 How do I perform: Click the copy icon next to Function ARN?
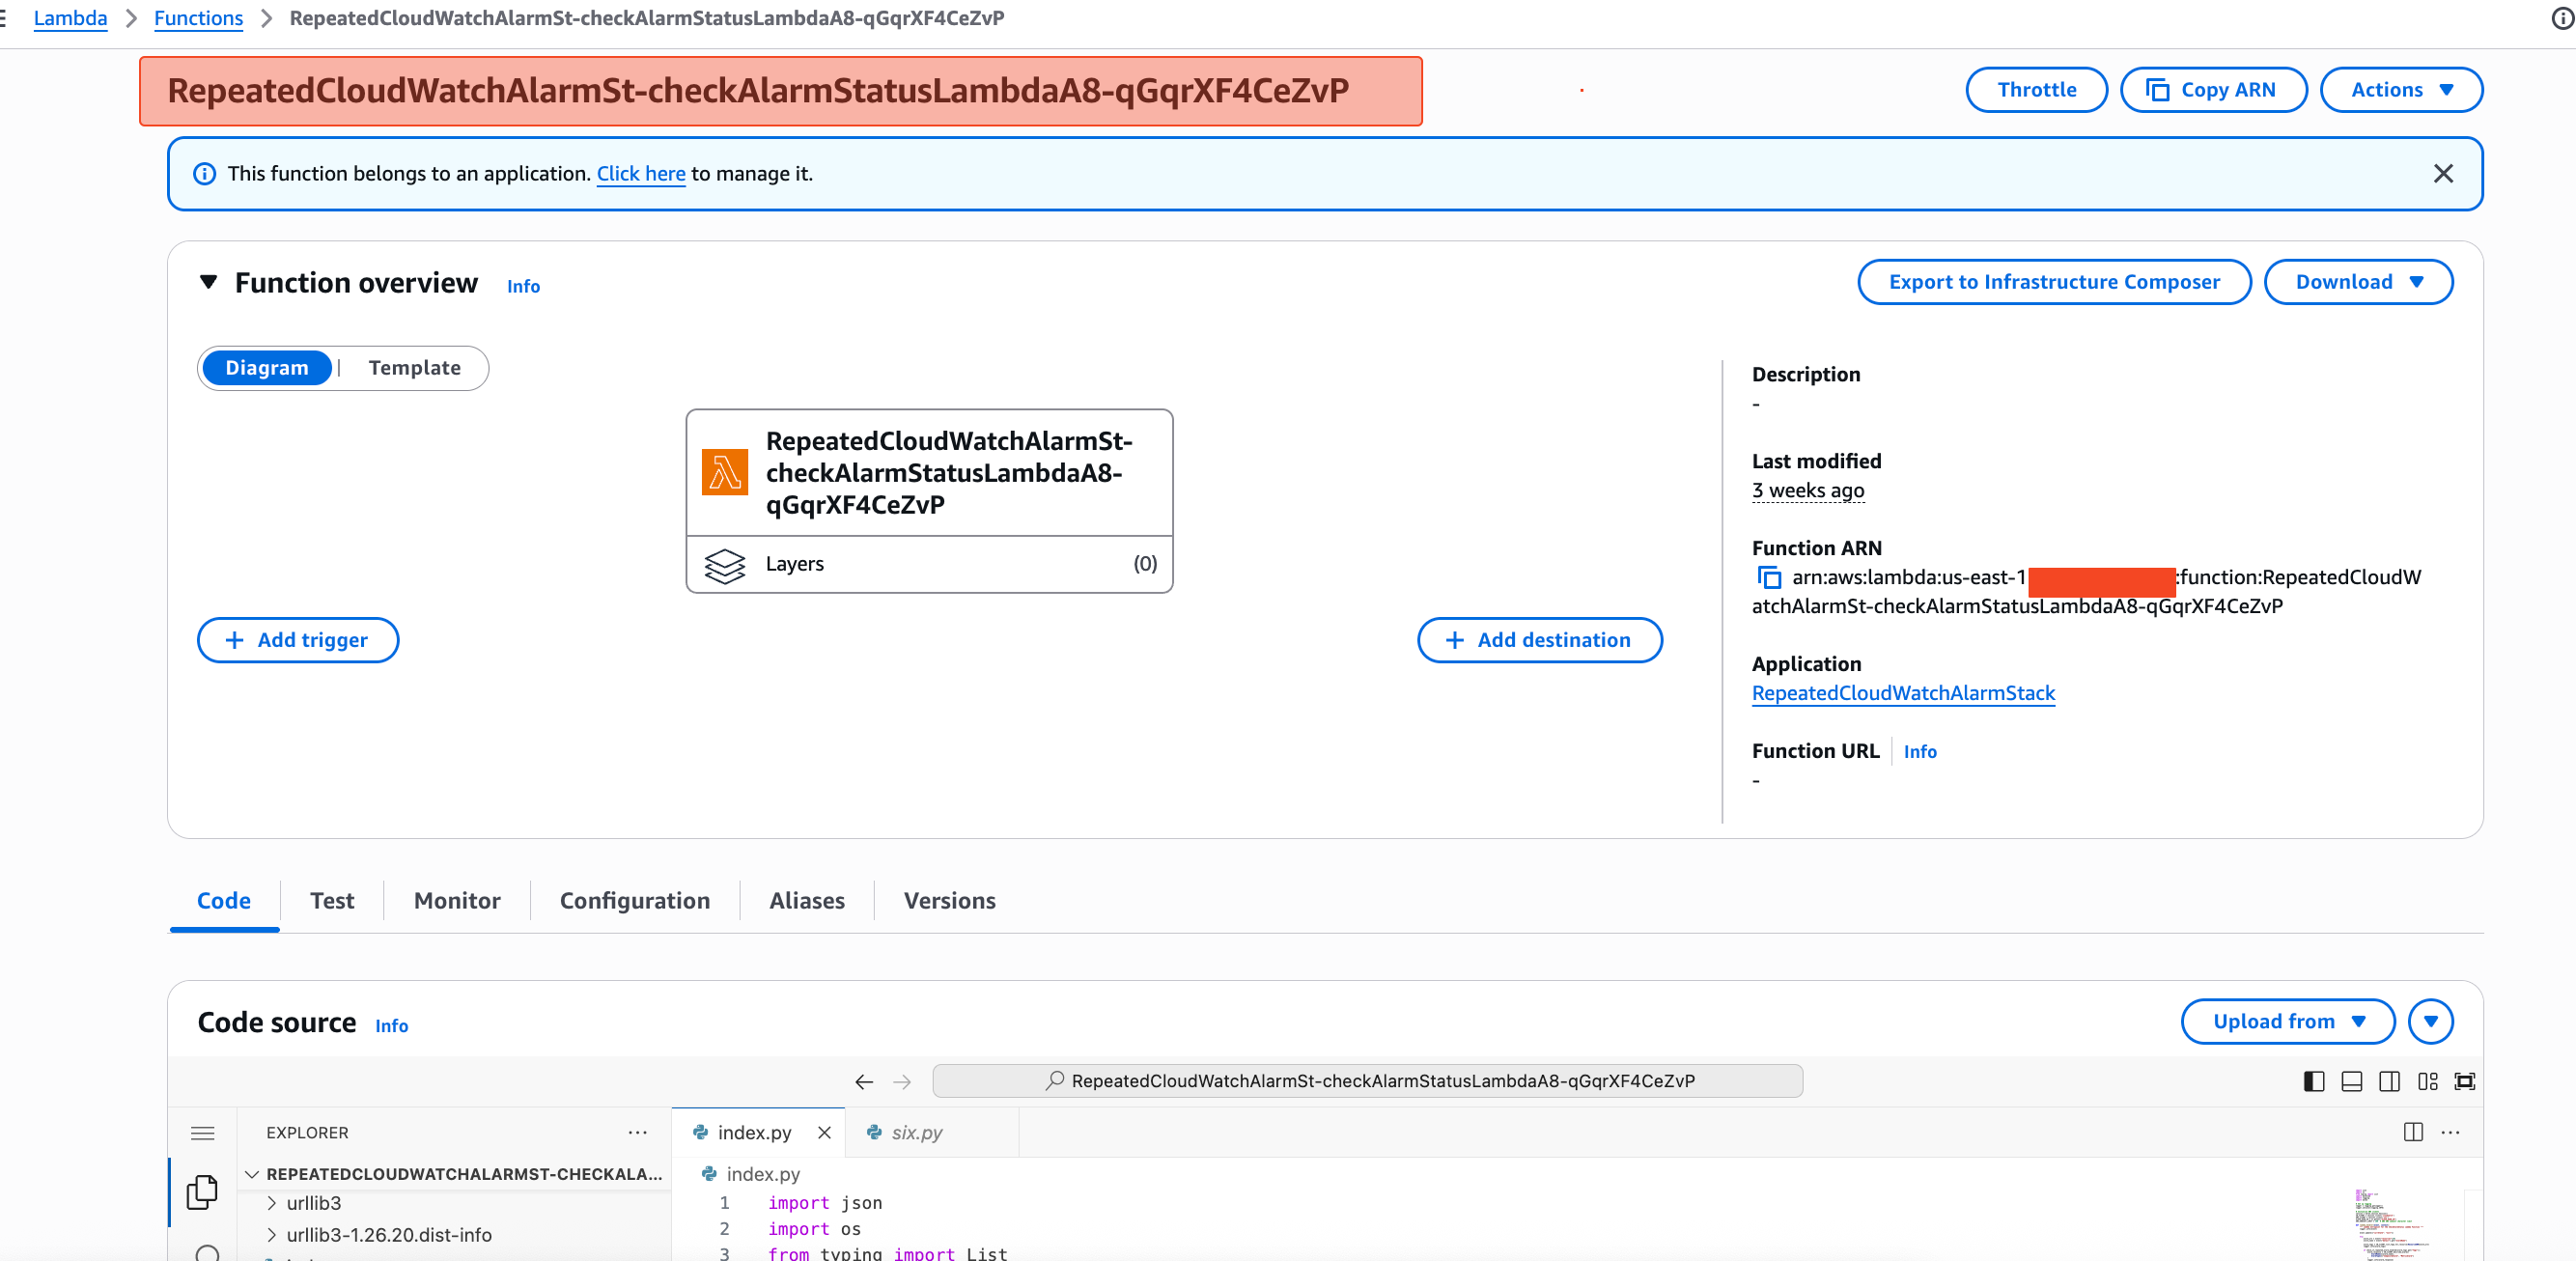[1770, 578]
